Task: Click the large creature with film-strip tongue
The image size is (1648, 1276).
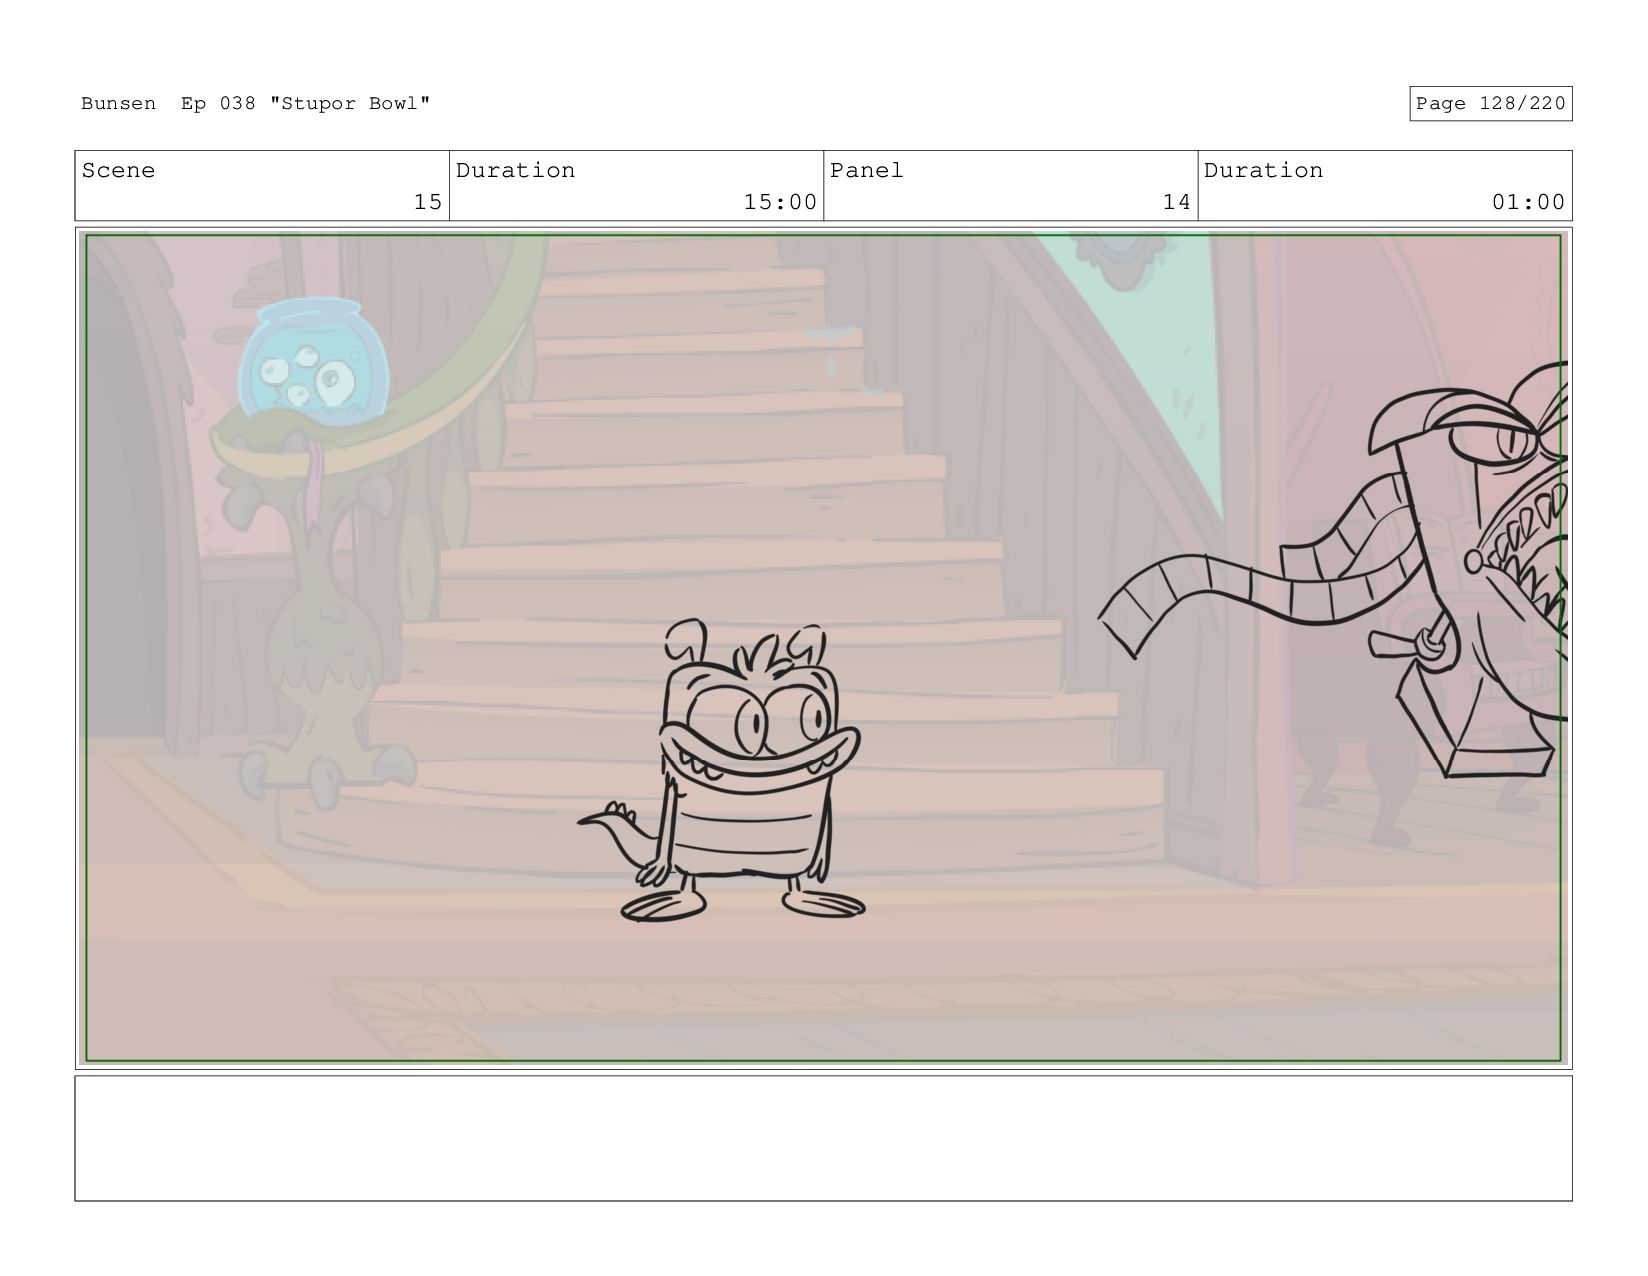Action: click(x=1335, y=570)
